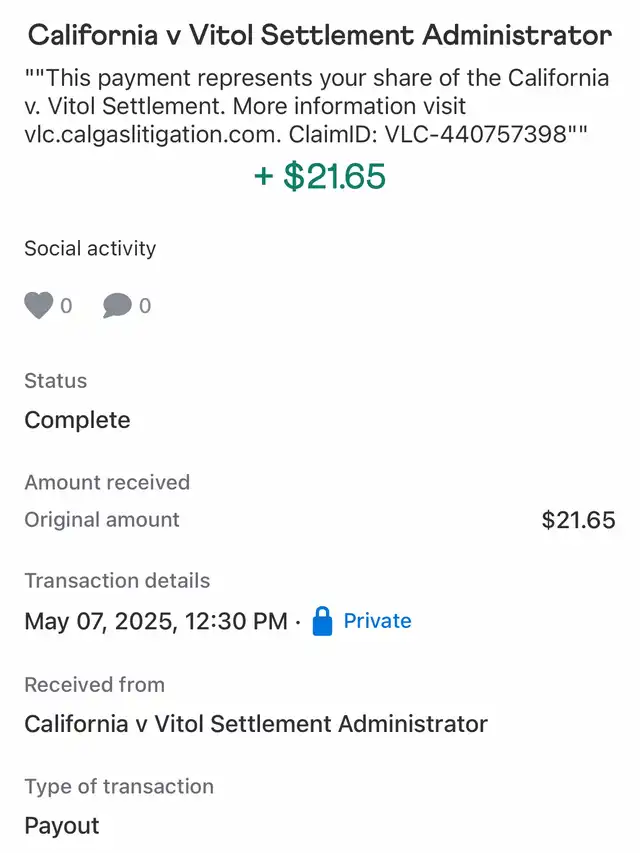
Task: Select the Status heading
Action: pyautogui.click(x=55, y=381)
